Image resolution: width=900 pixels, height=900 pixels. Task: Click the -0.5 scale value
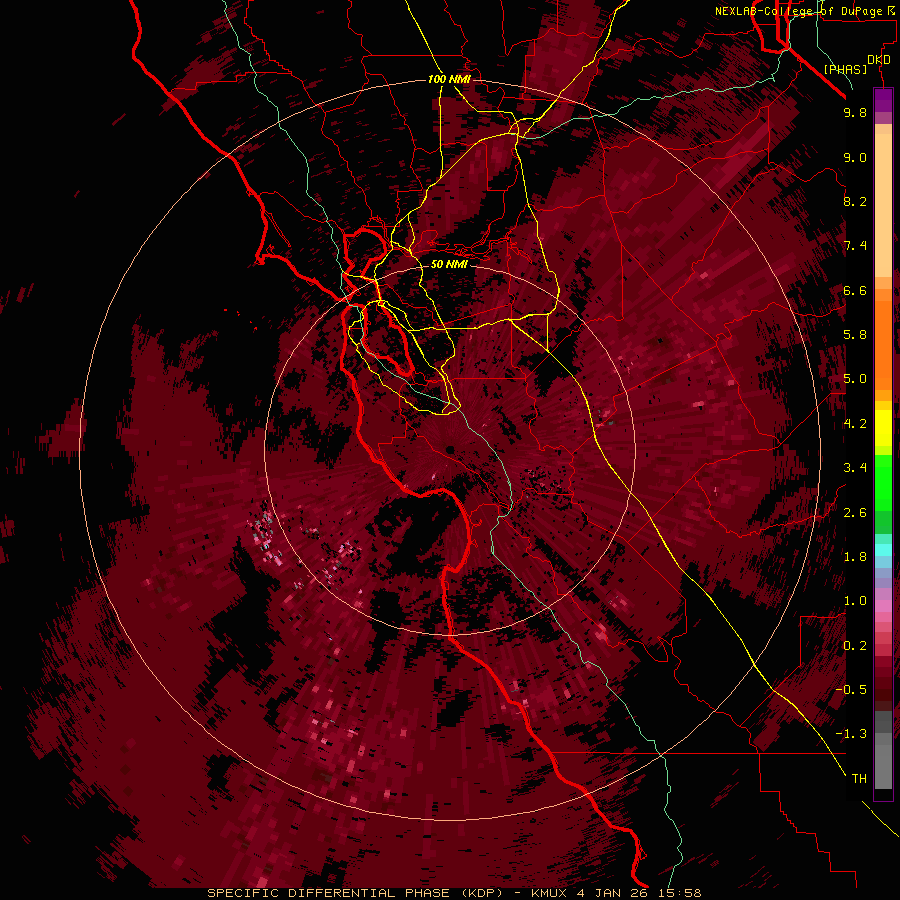click(x=851, y=690)
